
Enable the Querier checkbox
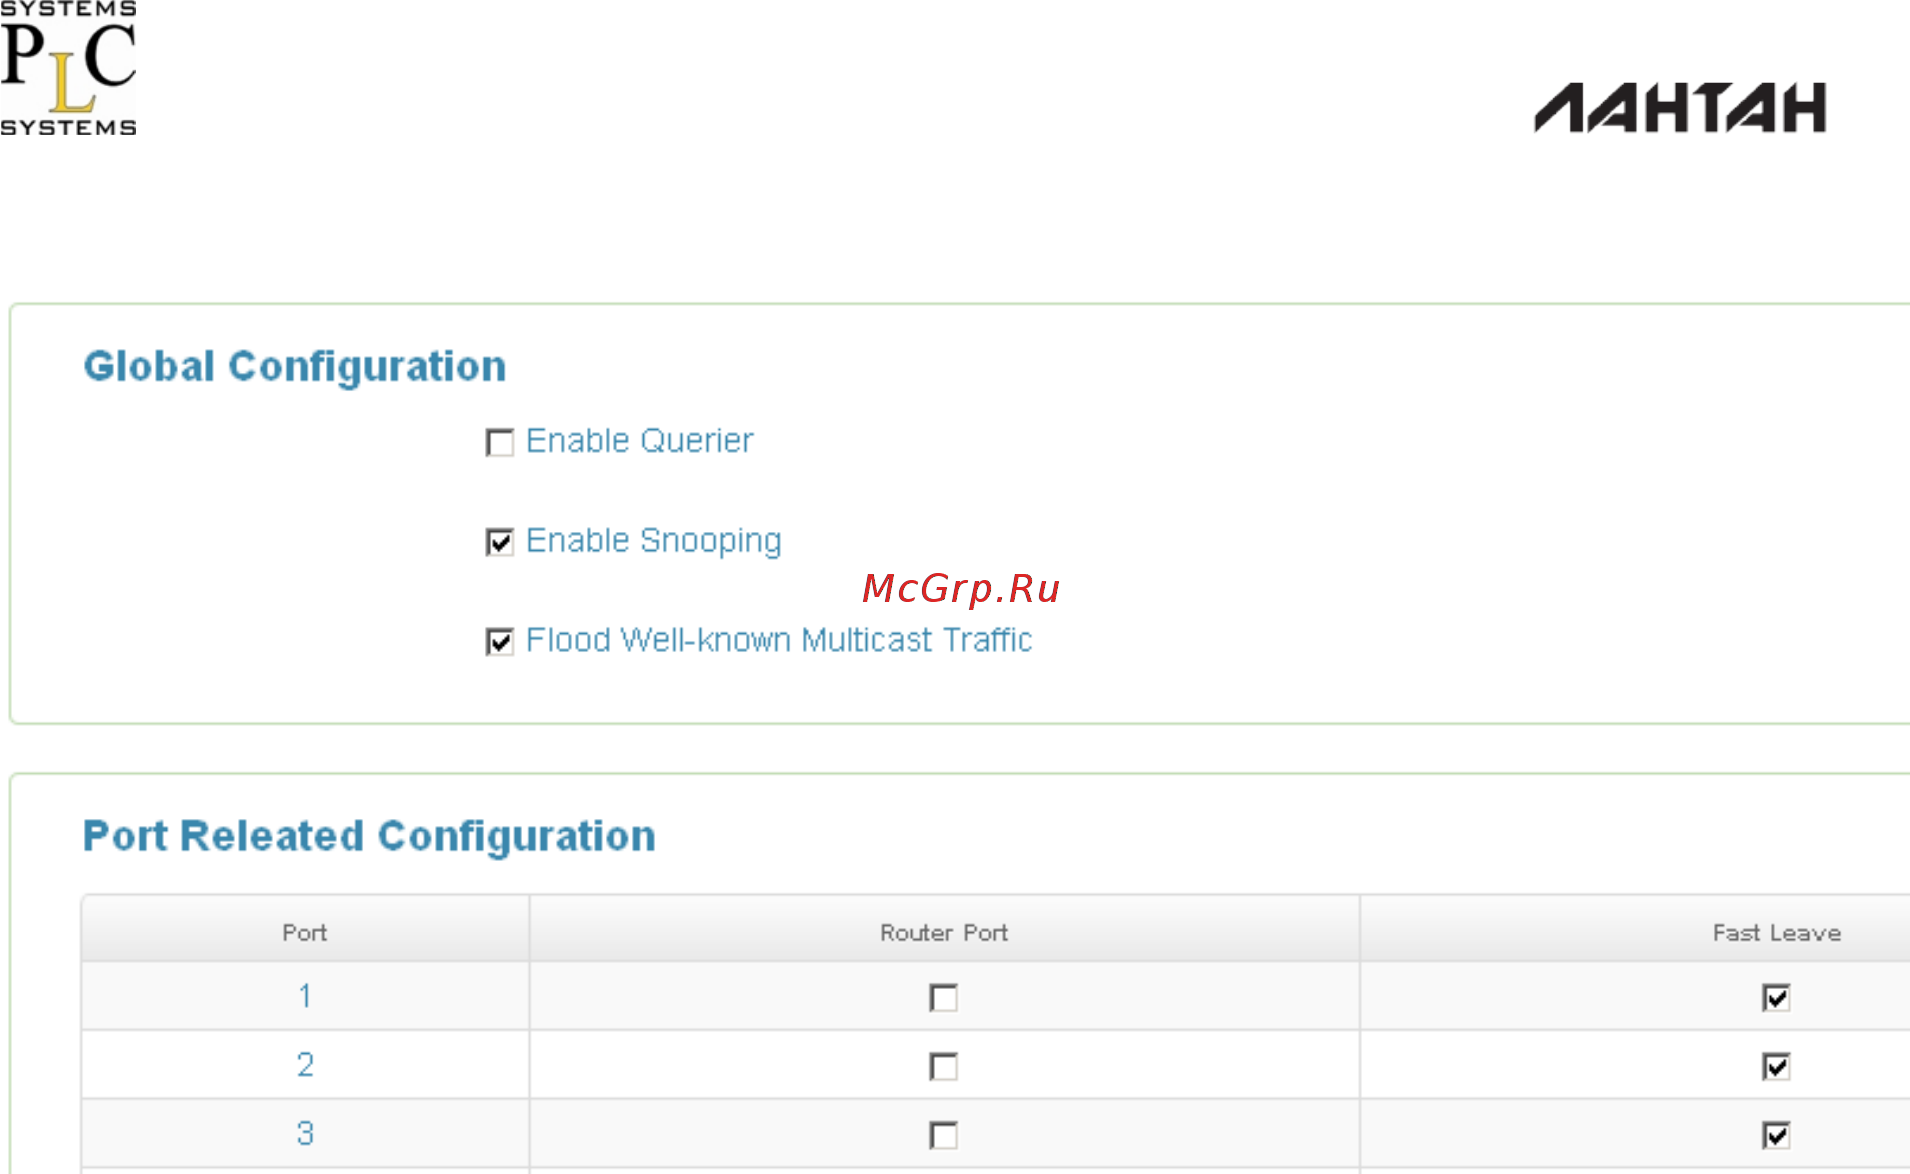click(500, 442)
